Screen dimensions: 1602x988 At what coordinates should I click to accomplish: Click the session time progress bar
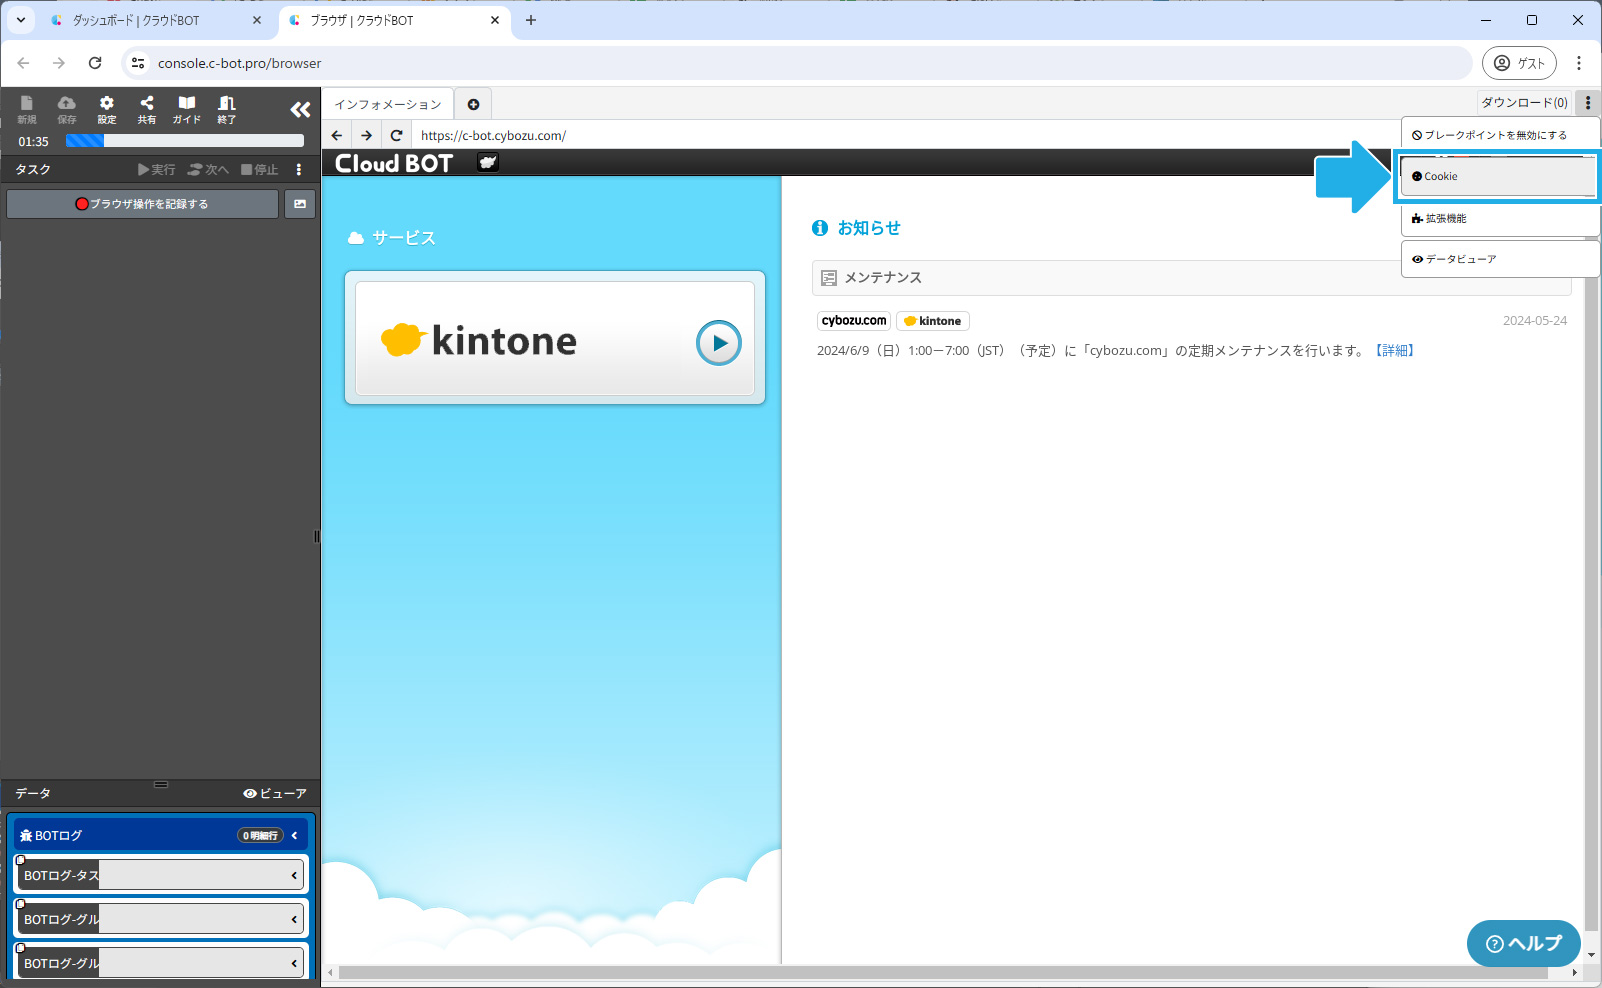pos(185,141)
